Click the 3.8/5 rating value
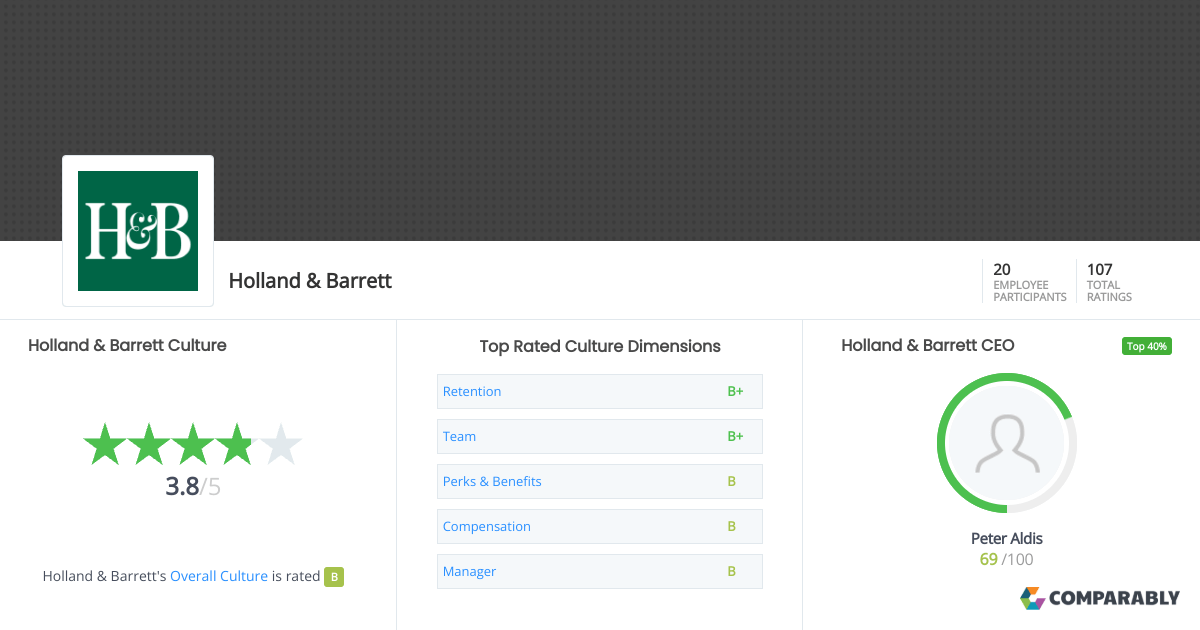The image size is (1200, 630). pyautogui.click(x=193, y=487)
